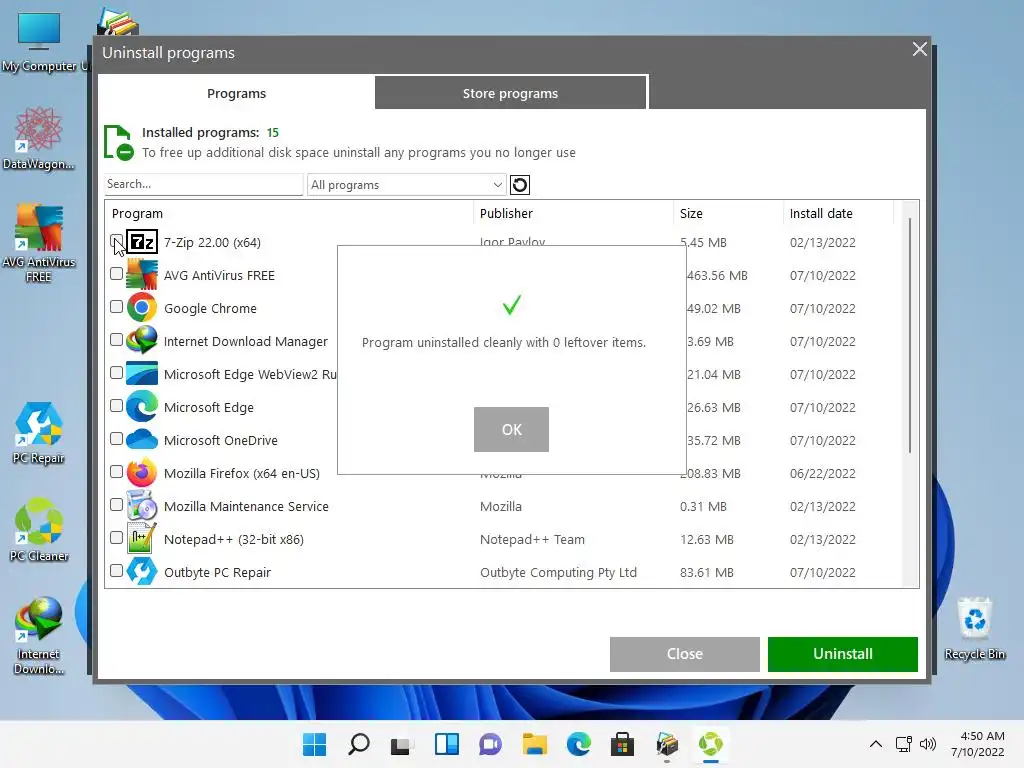Image resolution: width=1024 pixels, height=768 pixels.
Task: Click Outbyte Computing Pty Ltd publisher cell
Action: 558,572
